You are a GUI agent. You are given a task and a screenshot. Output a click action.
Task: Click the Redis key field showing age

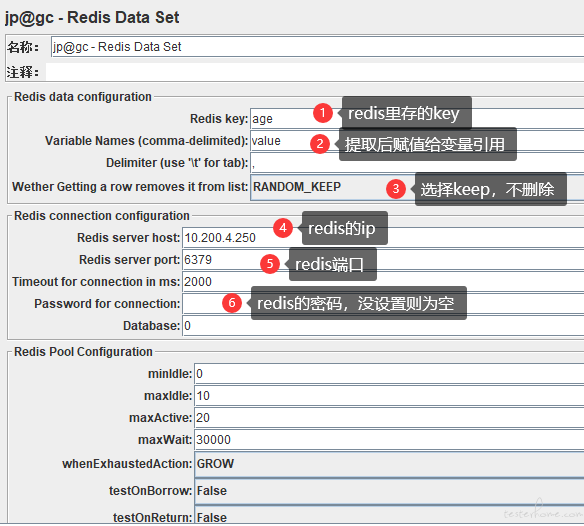[x=417, y=119]
